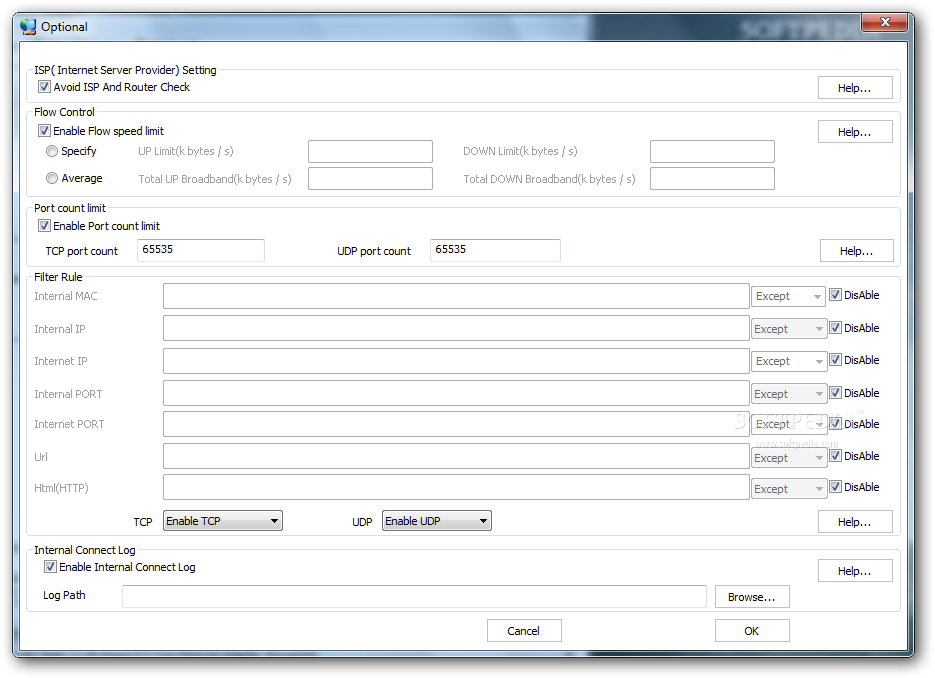Open the Enable UDP dropdown
Viewport: 935px width, 678px height.
point(436,521)
